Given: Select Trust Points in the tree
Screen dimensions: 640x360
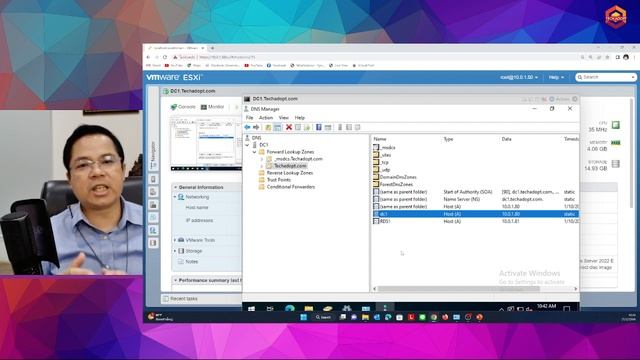Looking at the screenshot, I should (278, 180).
